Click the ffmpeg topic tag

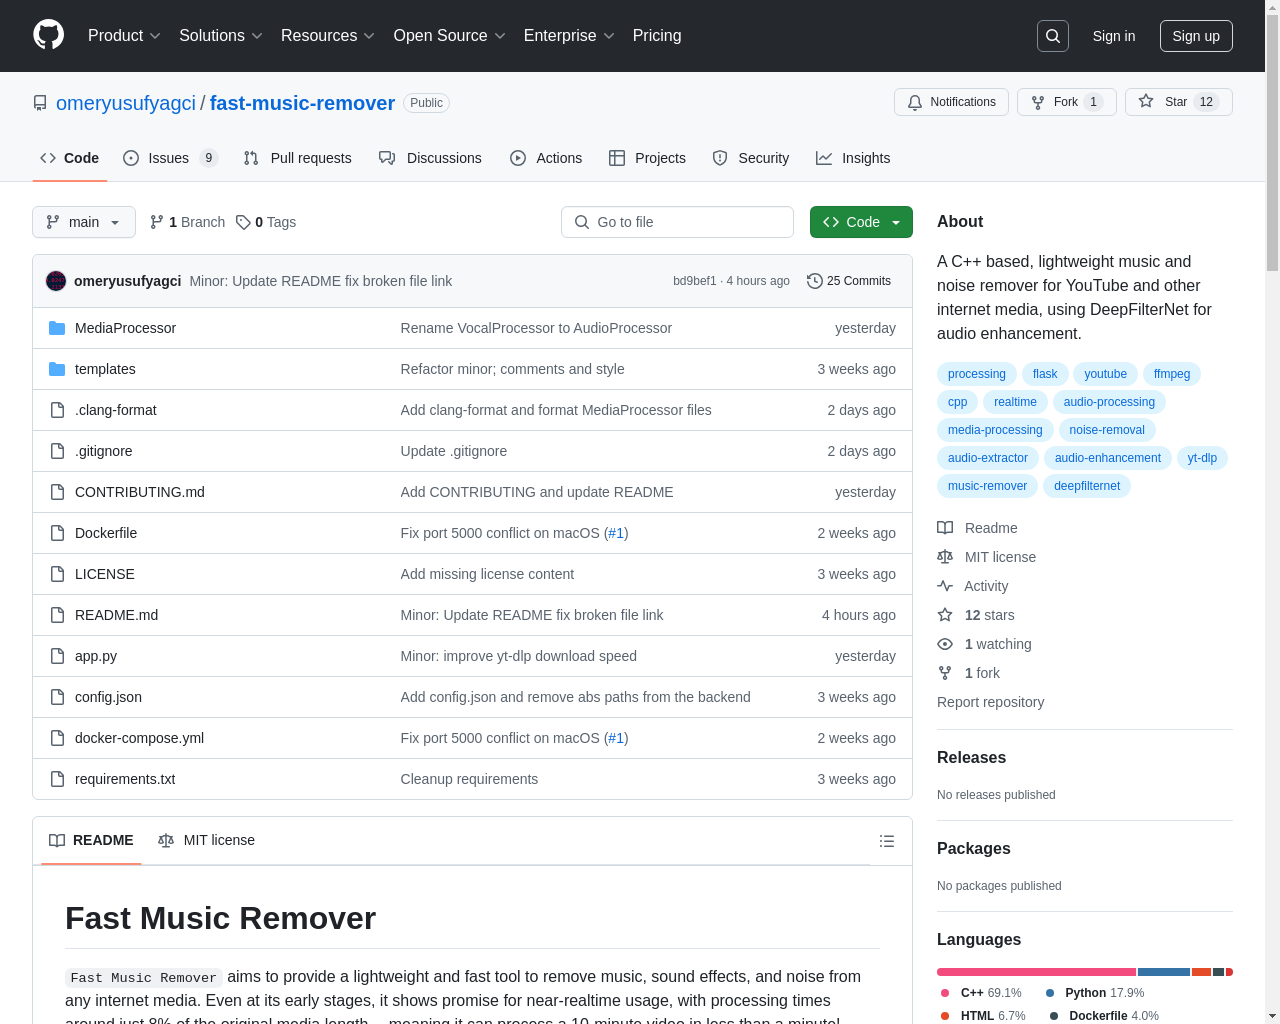(1172, 374)
